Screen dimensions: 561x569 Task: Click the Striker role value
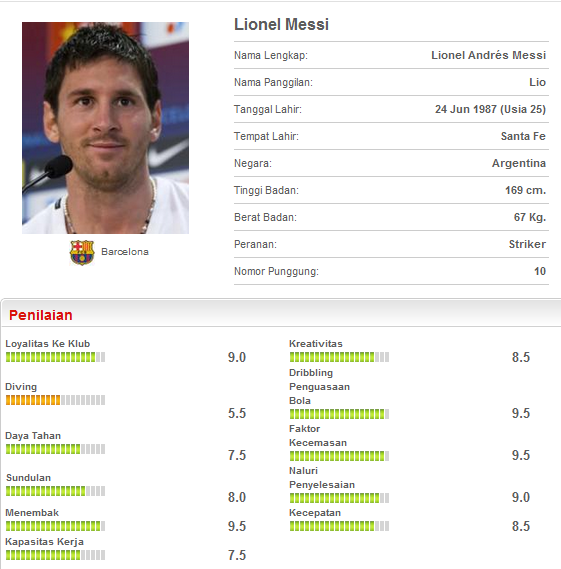[527, 244]
